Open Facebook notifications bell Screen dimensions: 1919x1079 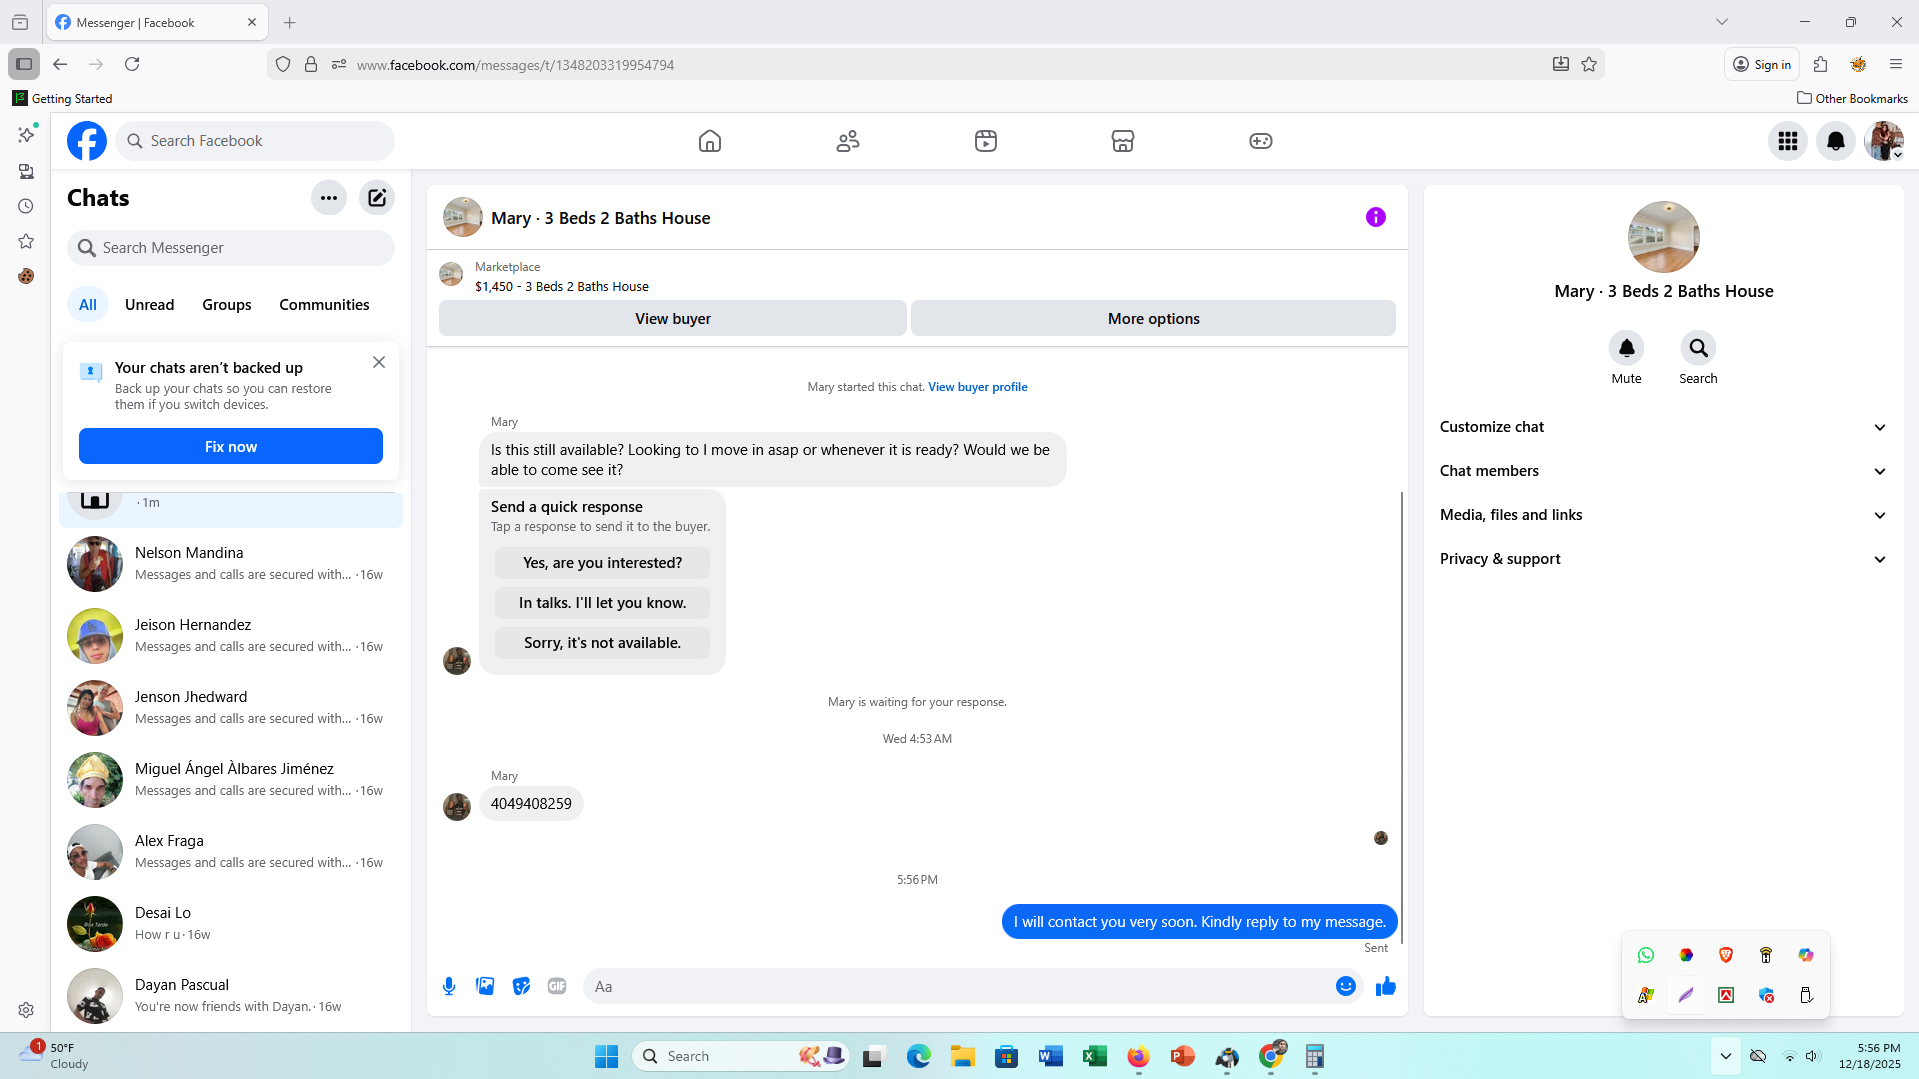coord(1836,141)
